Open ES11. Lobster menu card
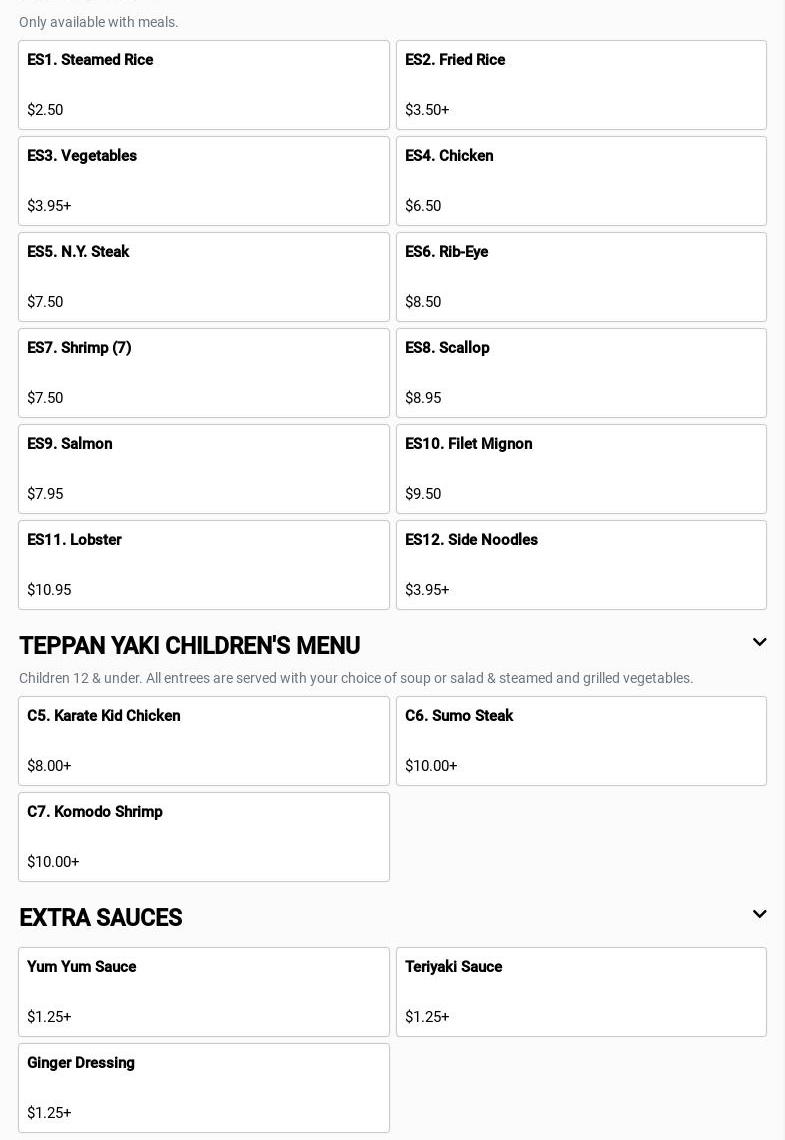This screenshot has height=1140, width=785. tap(204, 565)
